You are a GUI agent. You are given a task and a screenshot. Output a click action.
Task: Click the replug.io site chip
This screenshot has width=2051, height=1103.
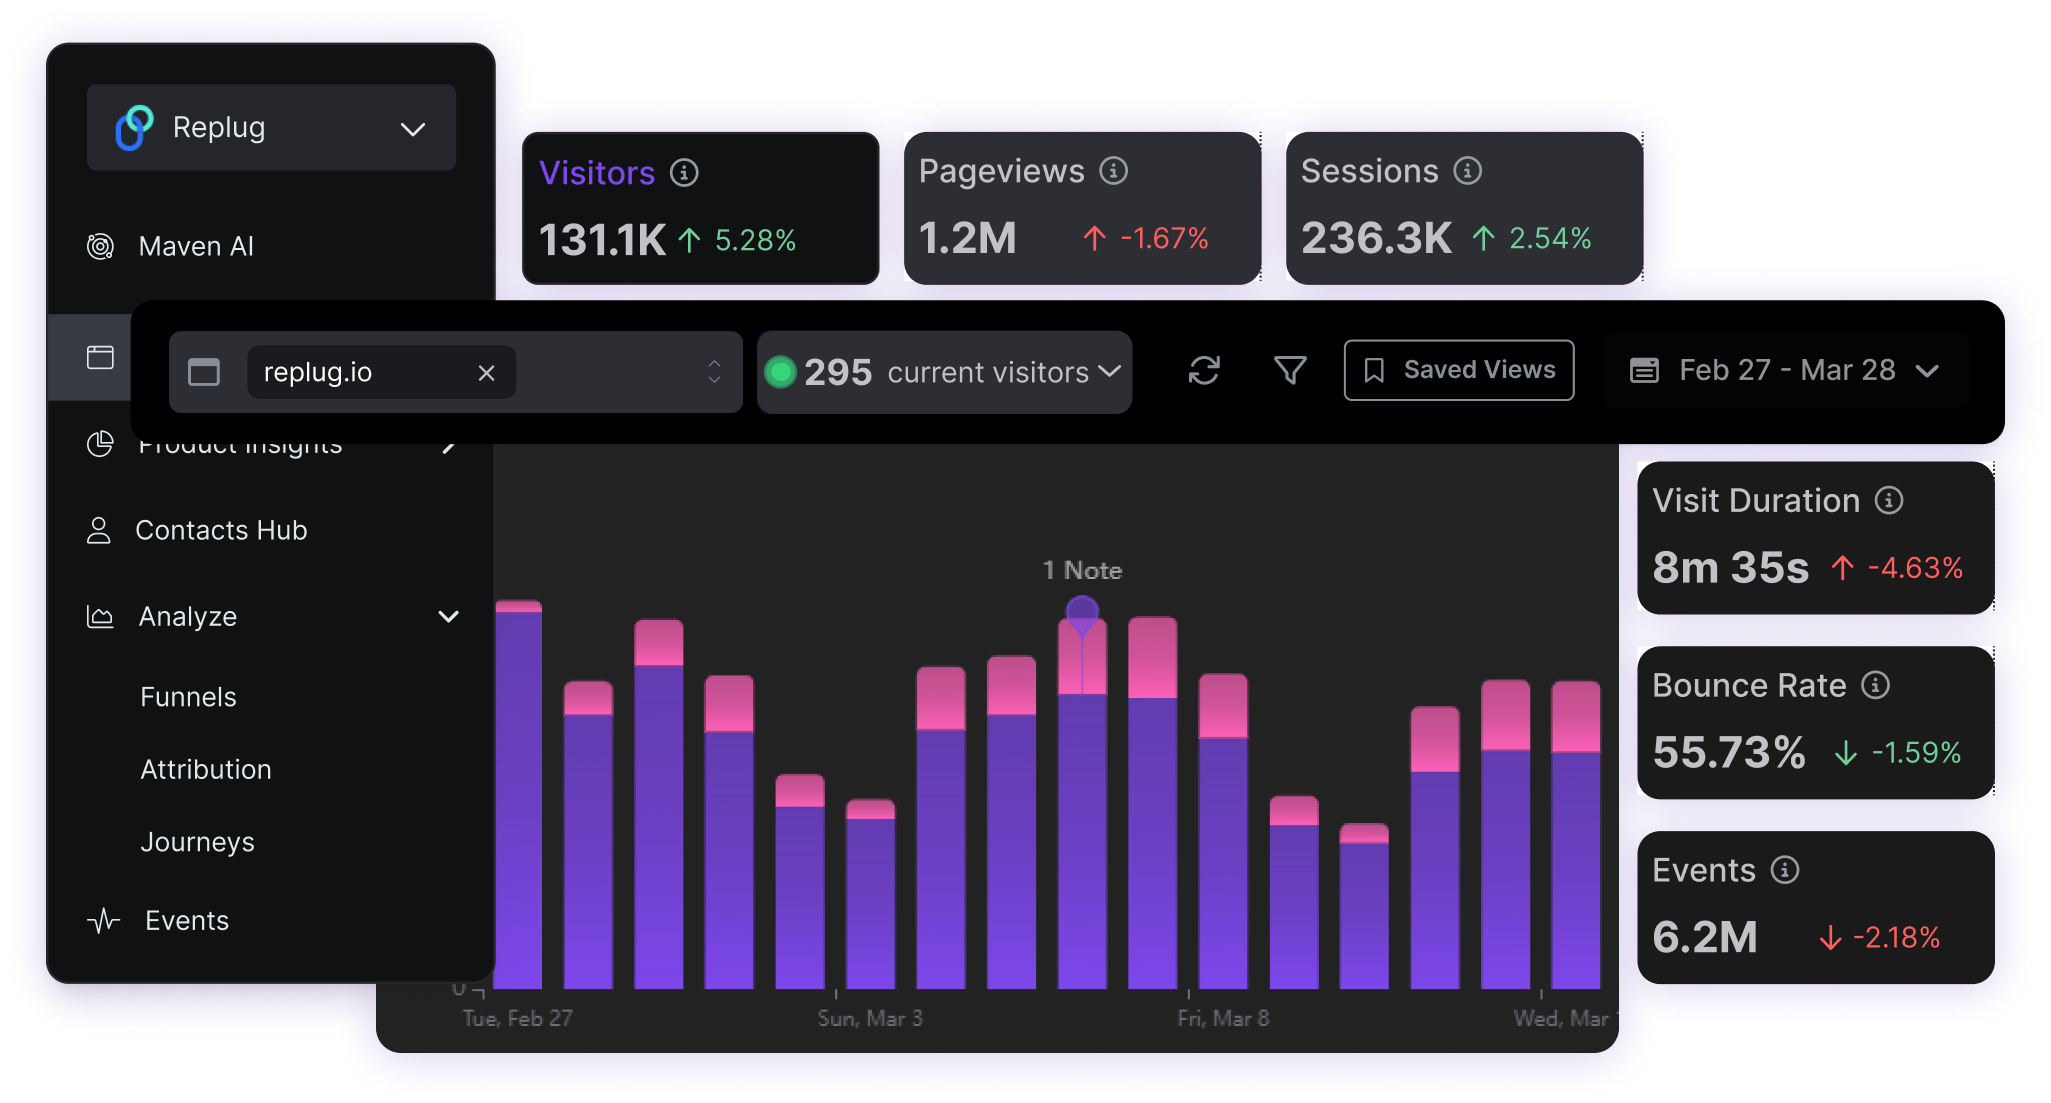pyautogui.click(x=381, y=372)
